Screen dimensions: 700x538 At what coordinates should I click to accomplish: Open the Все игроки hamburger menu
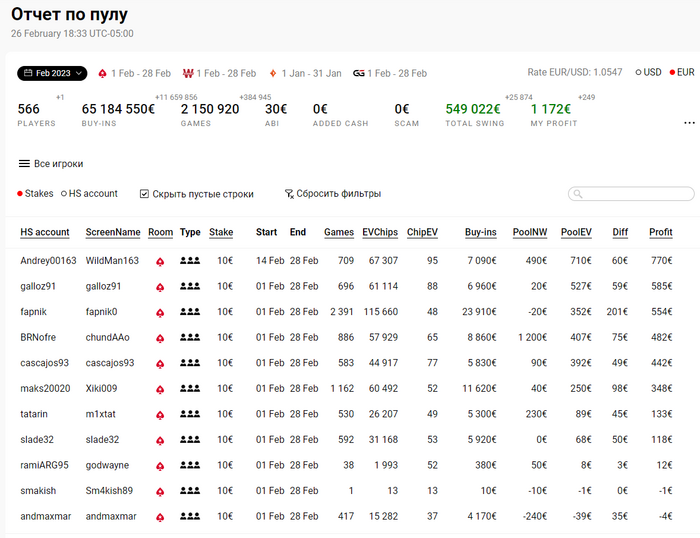click(24, 164)
